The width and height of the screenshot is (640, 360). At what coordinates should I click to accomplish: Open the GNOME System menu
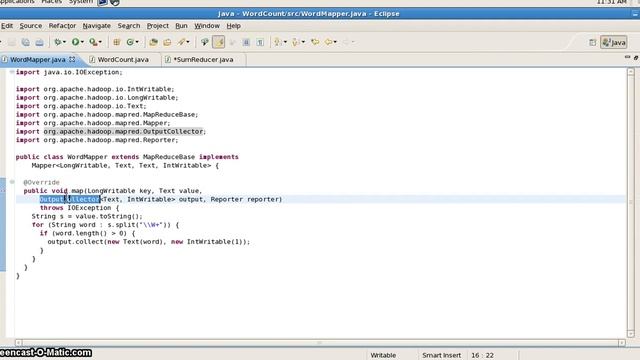[x=80, y=2]
